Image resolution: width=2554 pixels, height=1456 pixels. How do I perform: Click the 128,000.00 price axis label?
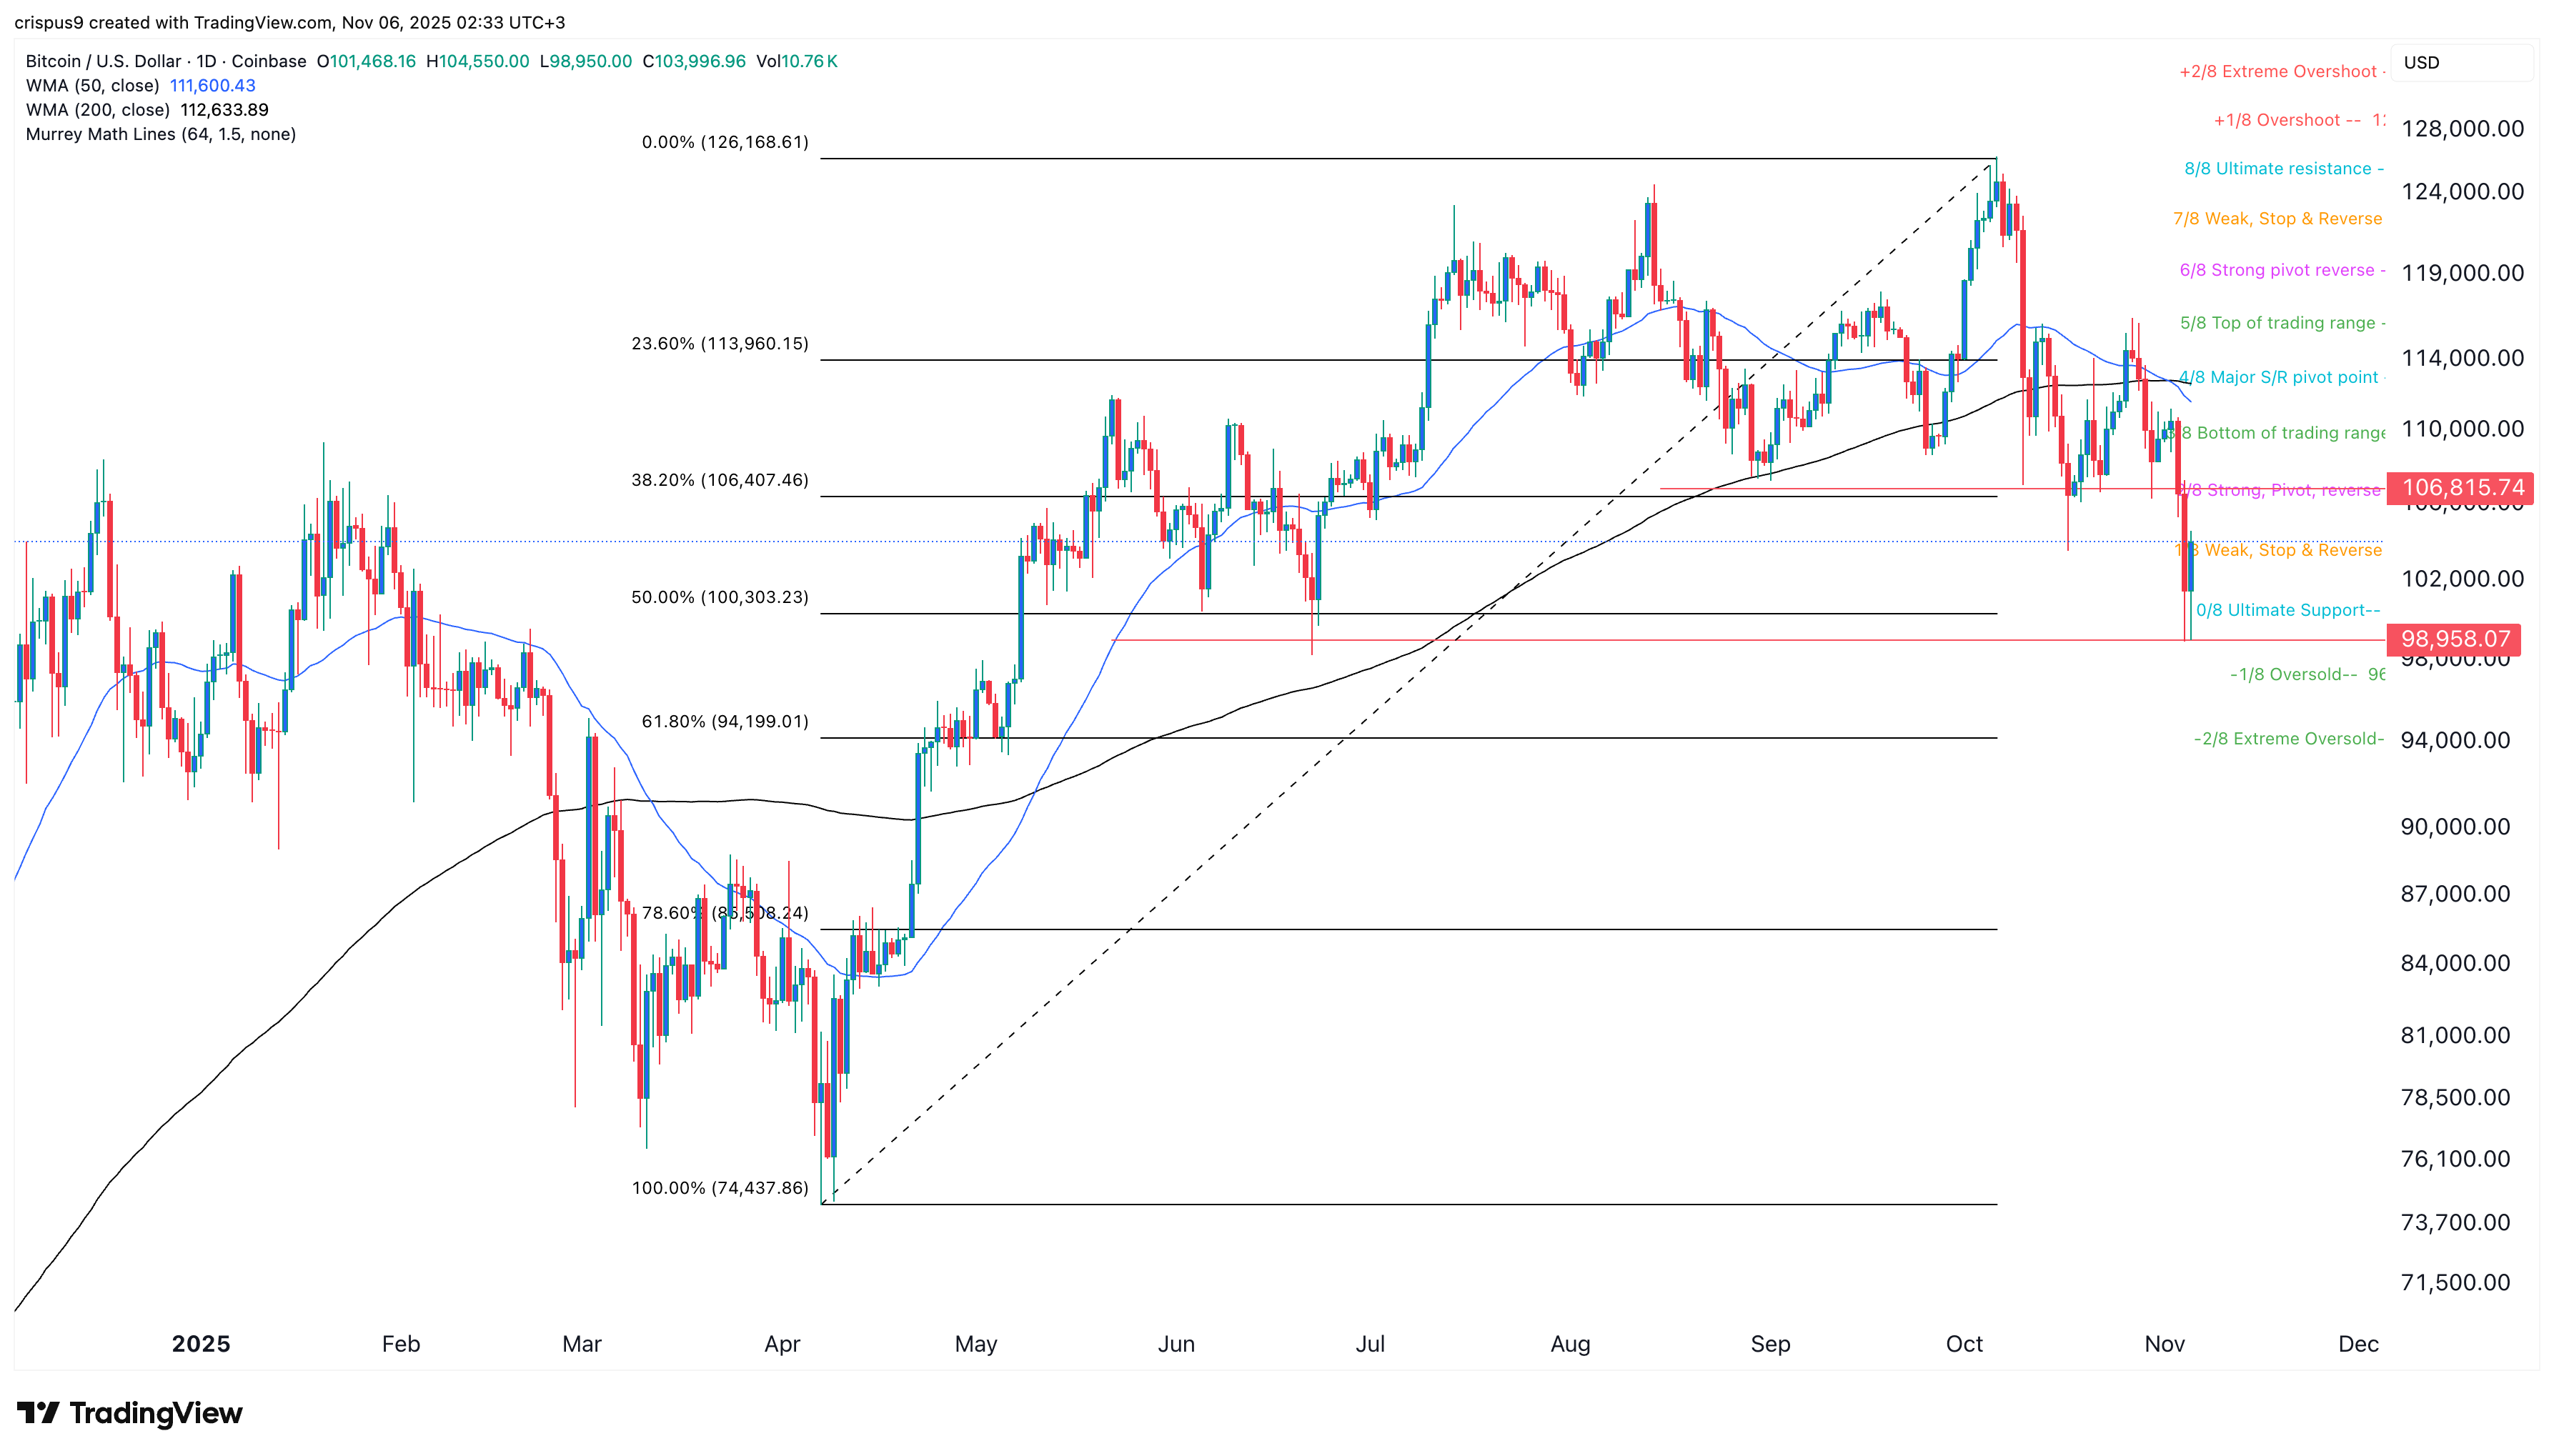2462,129
